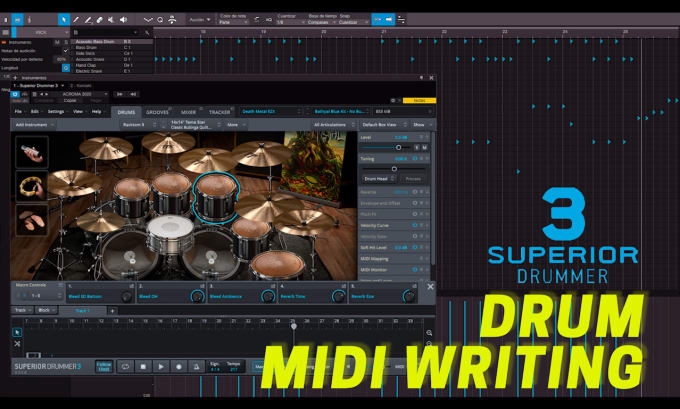The width and height of the screenshot is (680, 409).
Task: Open the Acción dropdown menu
Action: point(199,20)
